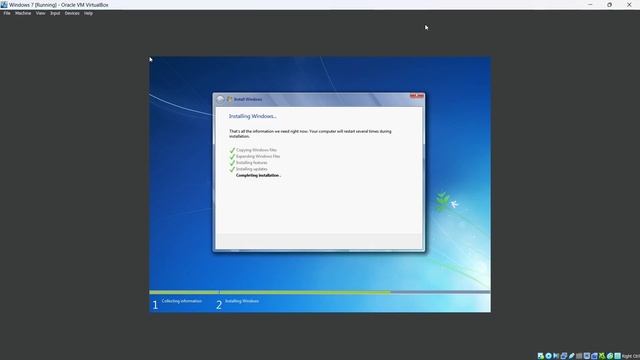Open the Input menu
640x360 pixels.
coord(55,13)
